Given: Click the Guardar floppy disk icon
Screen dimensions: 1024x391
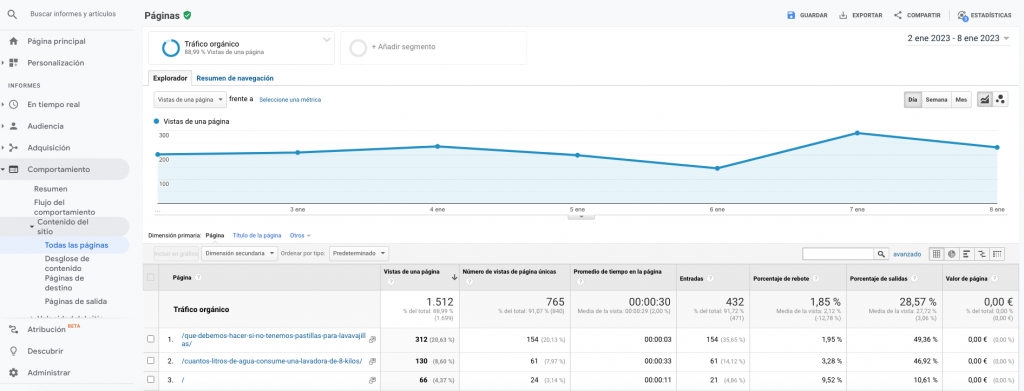Looking at the screenshot, I should tap(791, 15).
